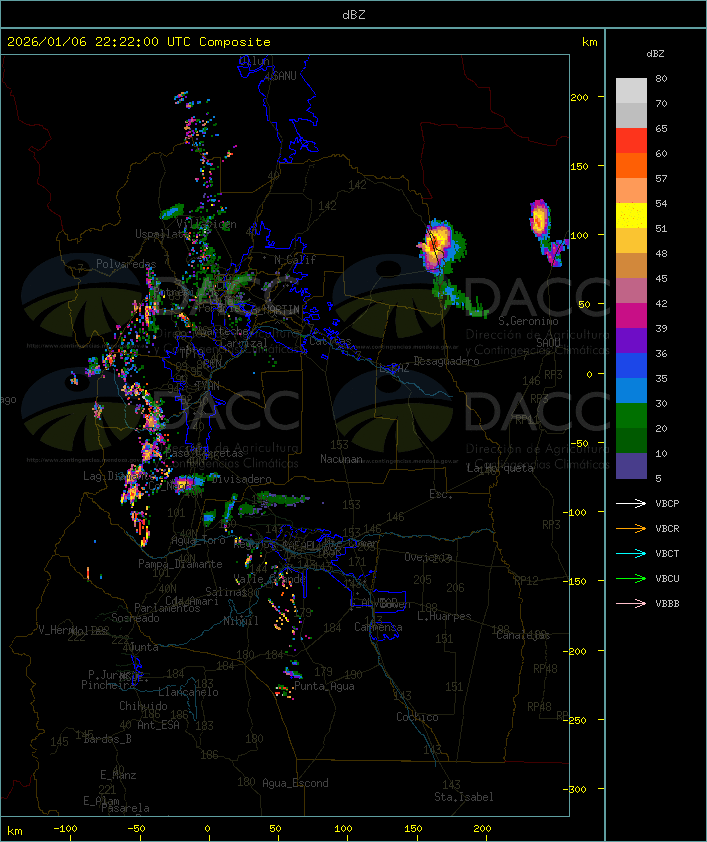The width and height of the screenshot is (707, 842).
Task: Click the green VBCU arrow icon
Action: pyautogui.click(x=631, y=579)
